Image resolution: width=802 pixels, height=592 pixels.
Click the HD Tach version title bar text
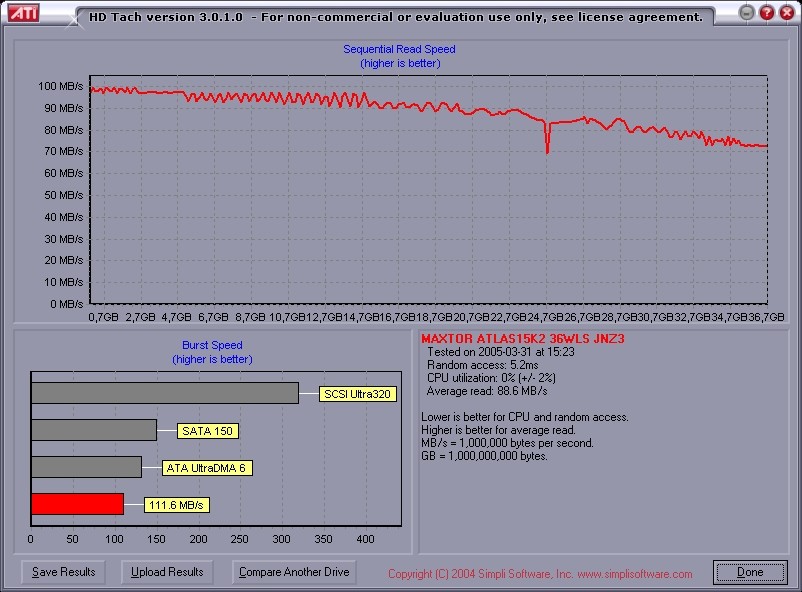click(x=396, y=17)
